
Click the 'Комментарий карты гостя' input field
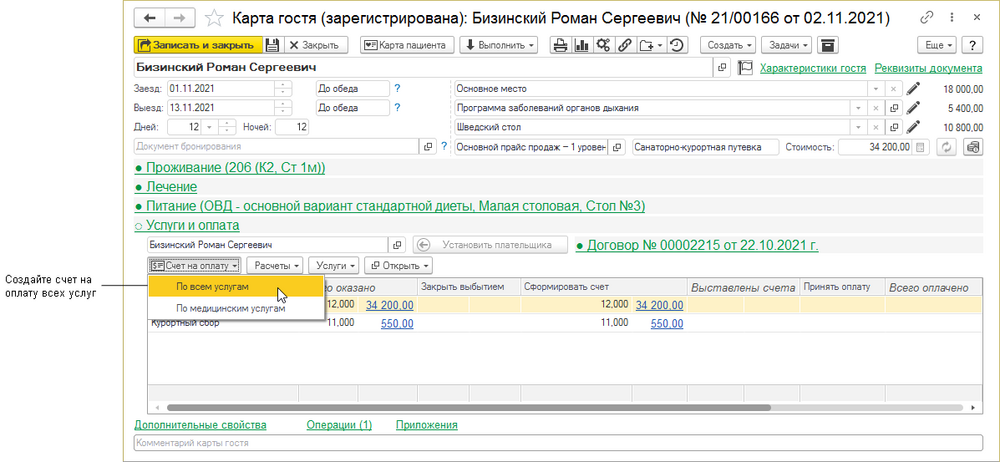550,443
